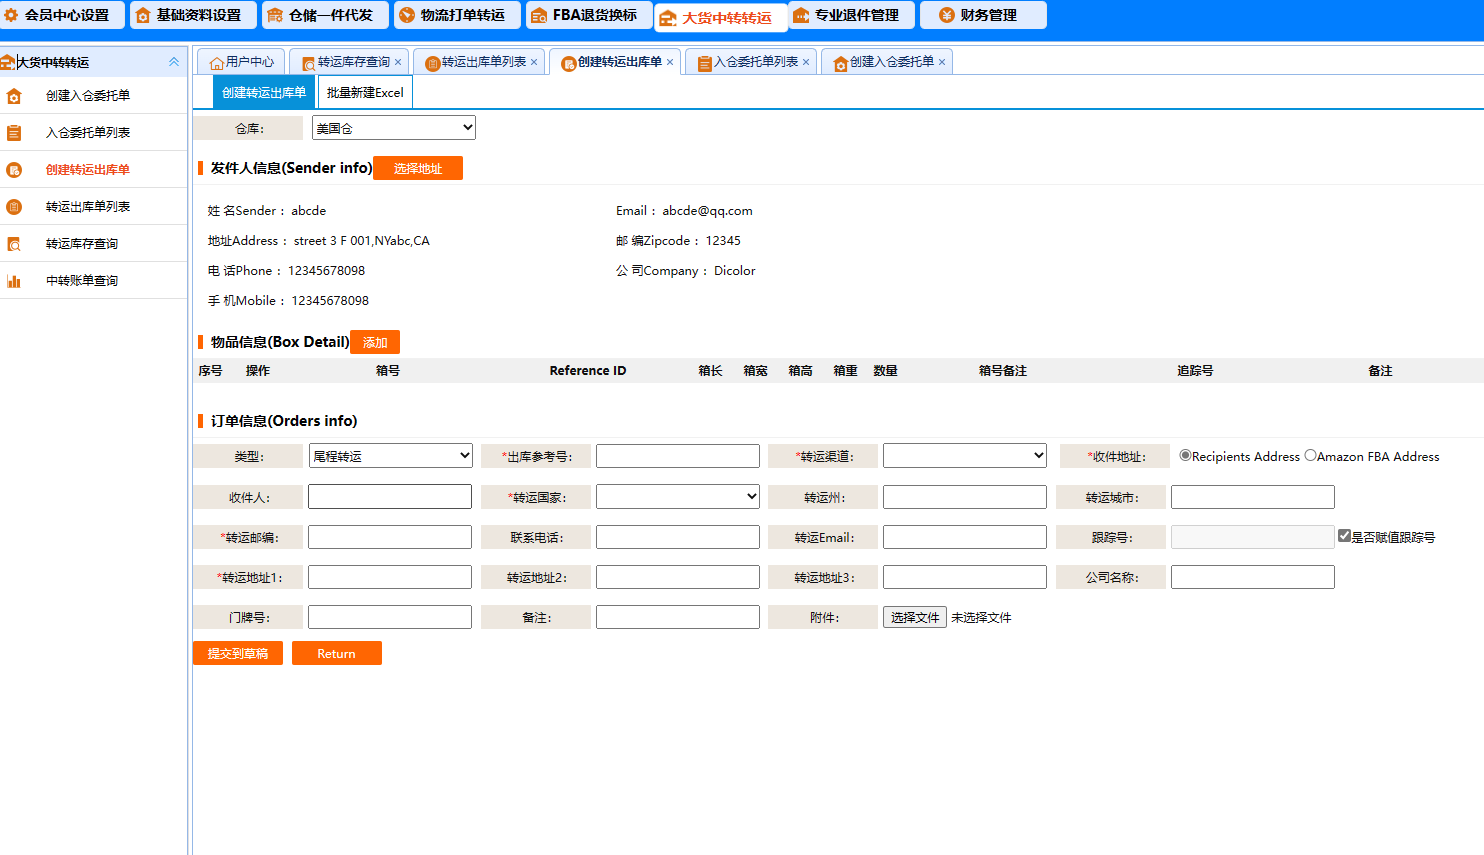Click the icon beside 物流打单转运
This screenshot has width=1484, height=855.
tap(407, 15)
